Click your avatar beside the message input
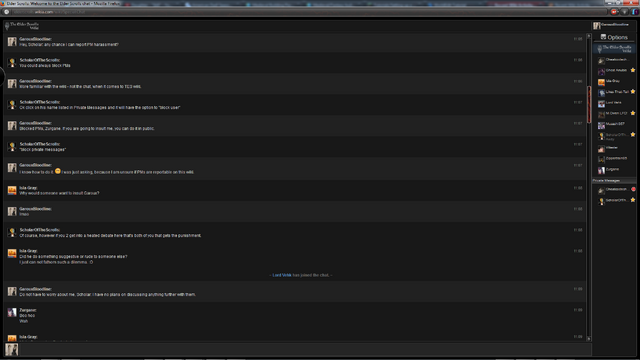This screenshot has width=640, height=360. pos(11,349)
